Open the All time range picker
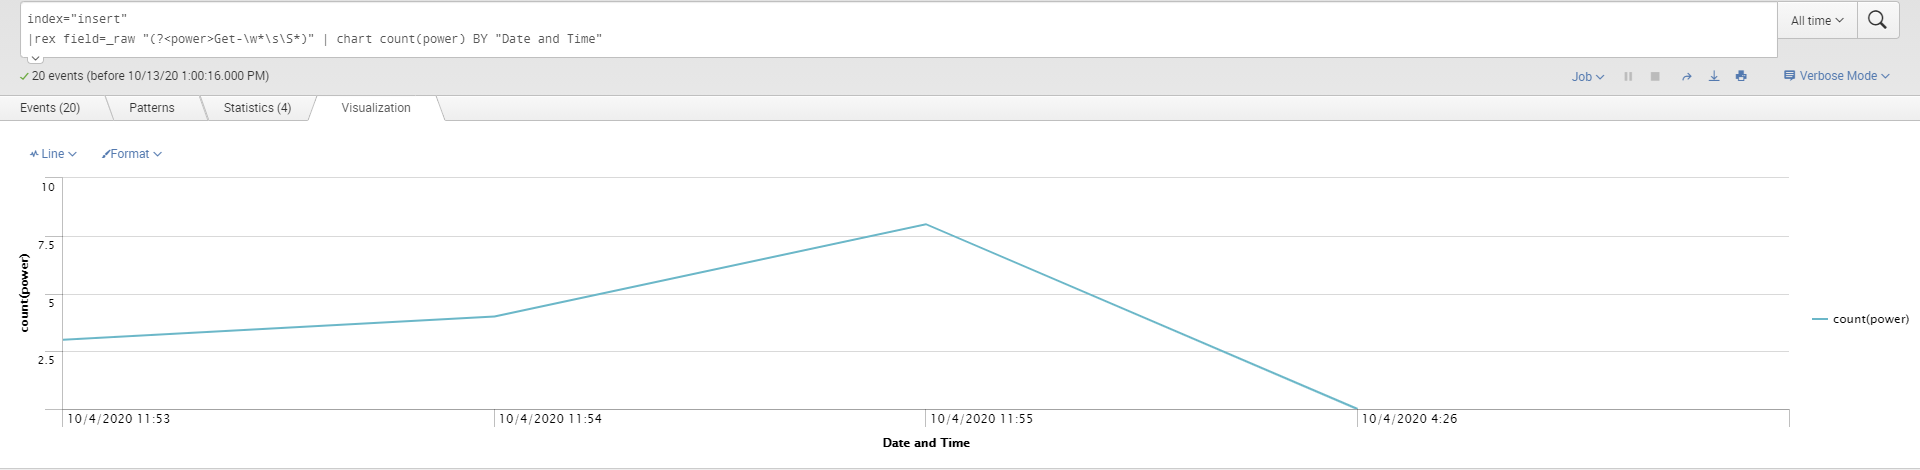 [x=1816, y=20]
